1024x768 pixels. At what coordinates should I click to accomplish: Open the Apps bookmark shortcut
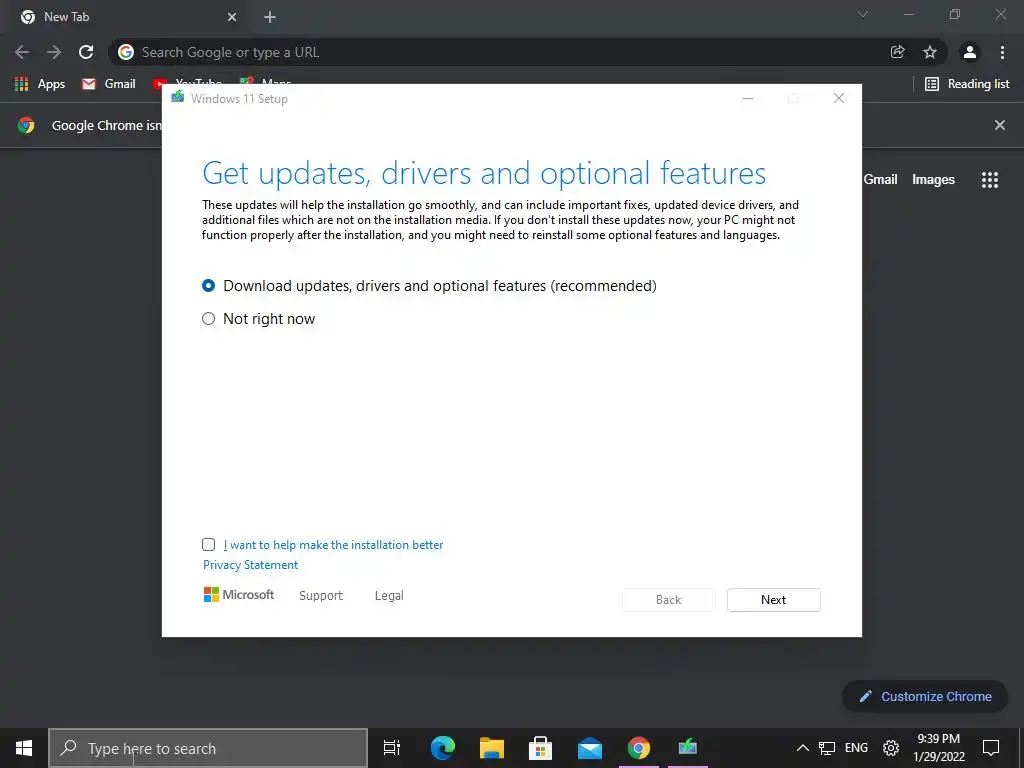coord(40,84)
